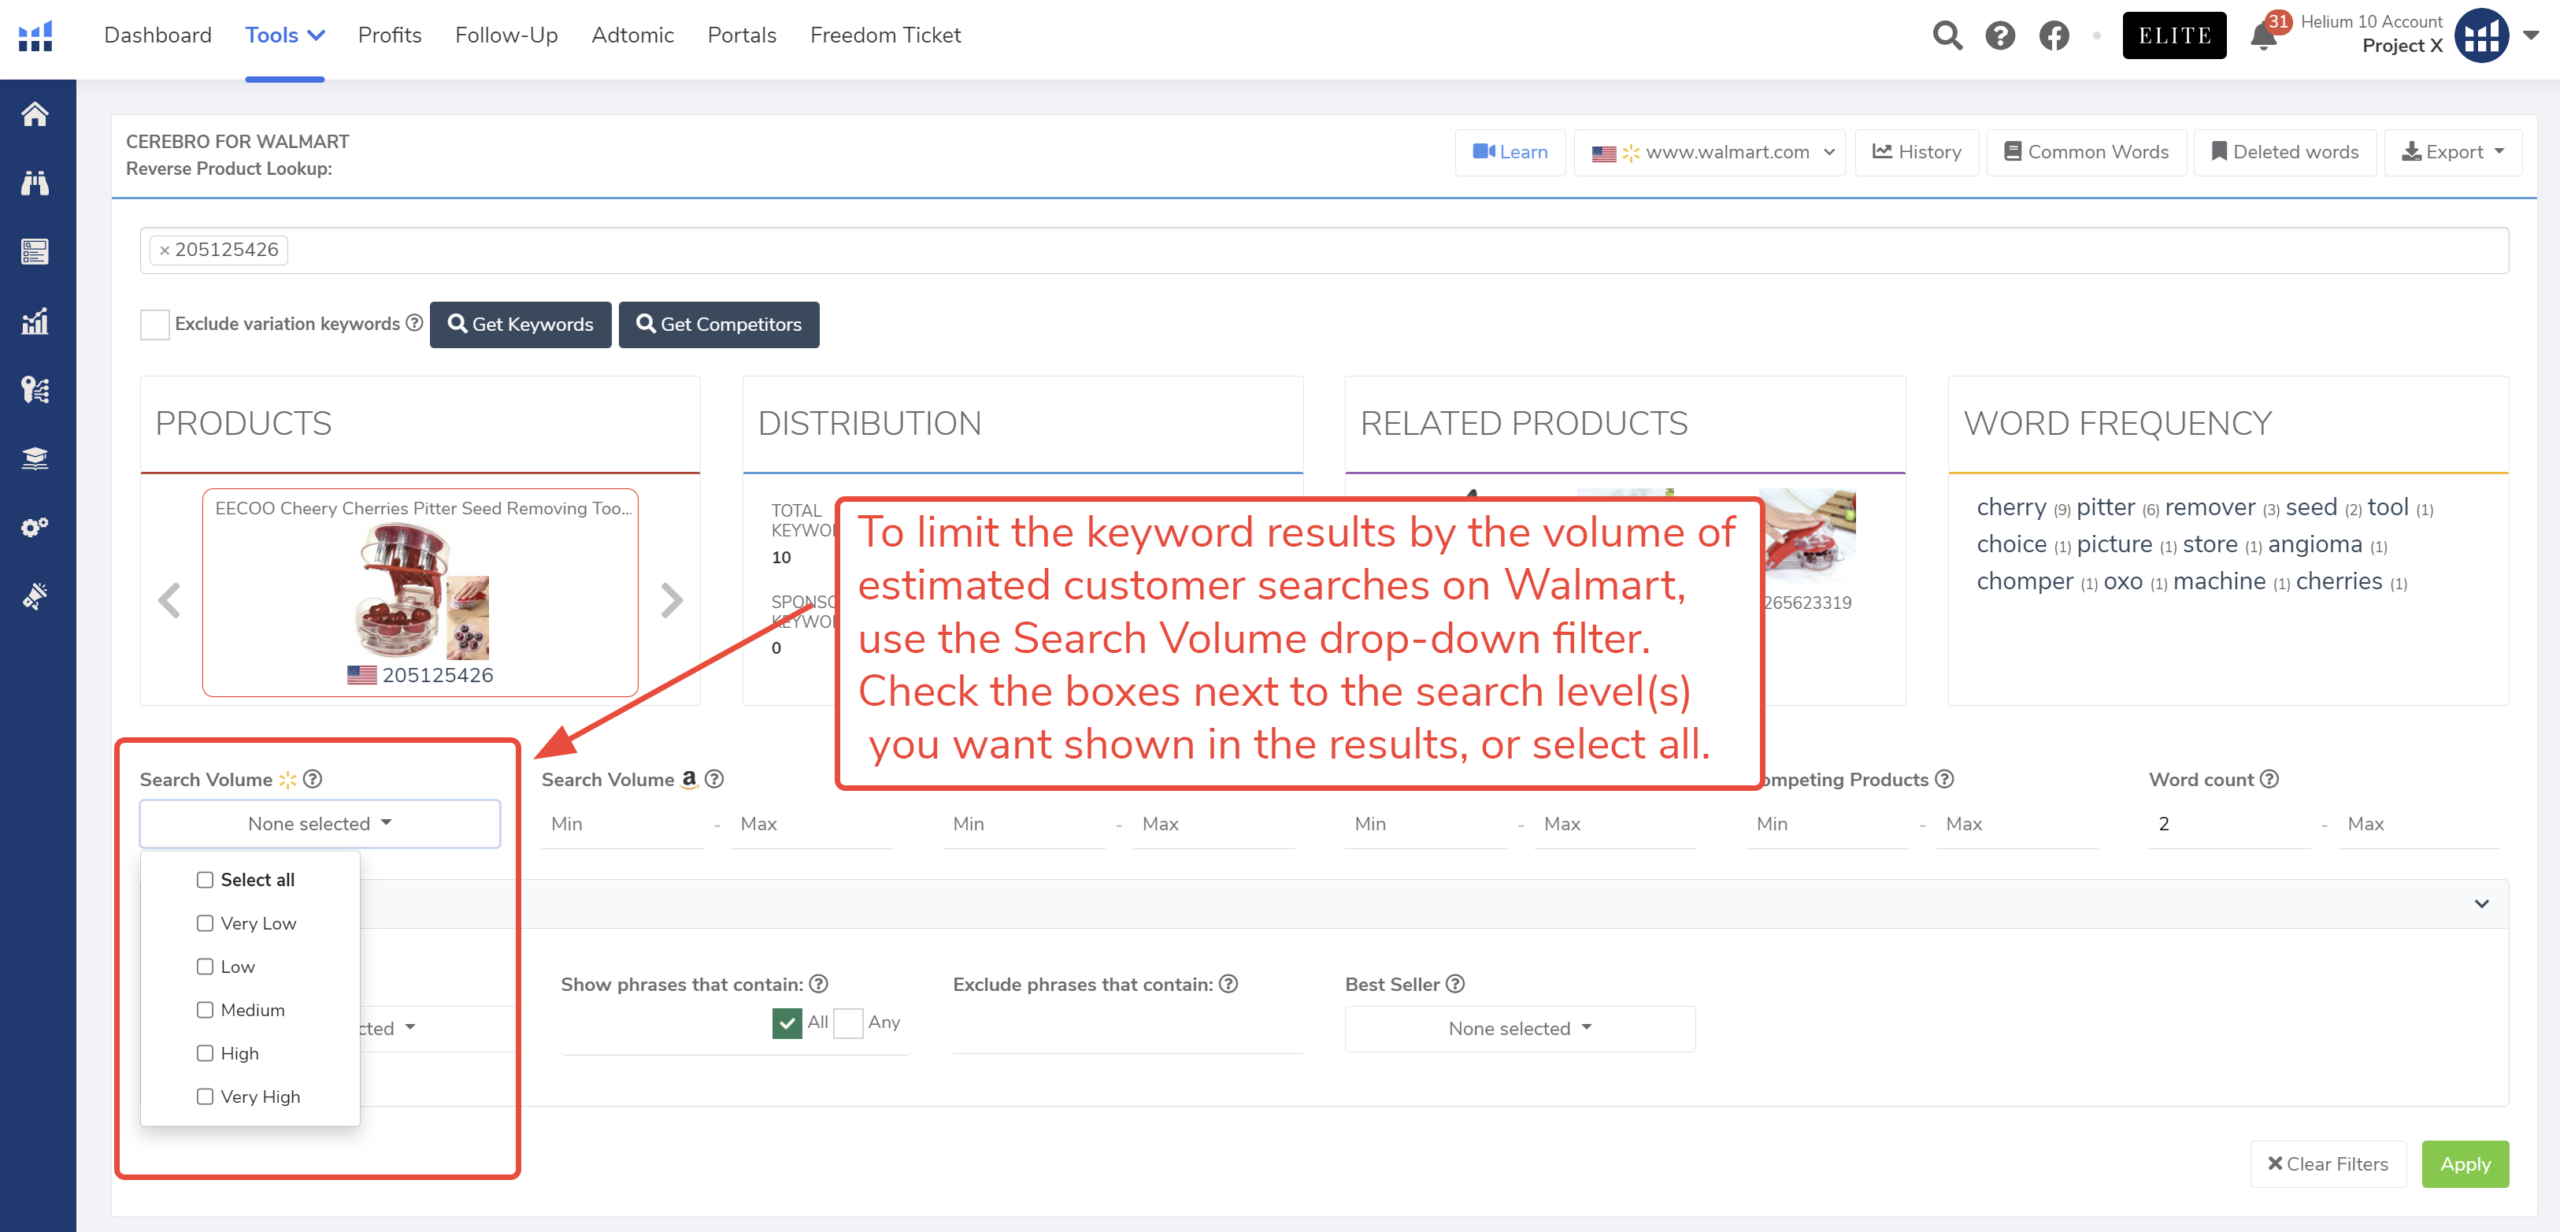Click the bar chart analytics sidebar icon
The width and height of the screenshot is (2560, 1232).
[x=35, y=321]
